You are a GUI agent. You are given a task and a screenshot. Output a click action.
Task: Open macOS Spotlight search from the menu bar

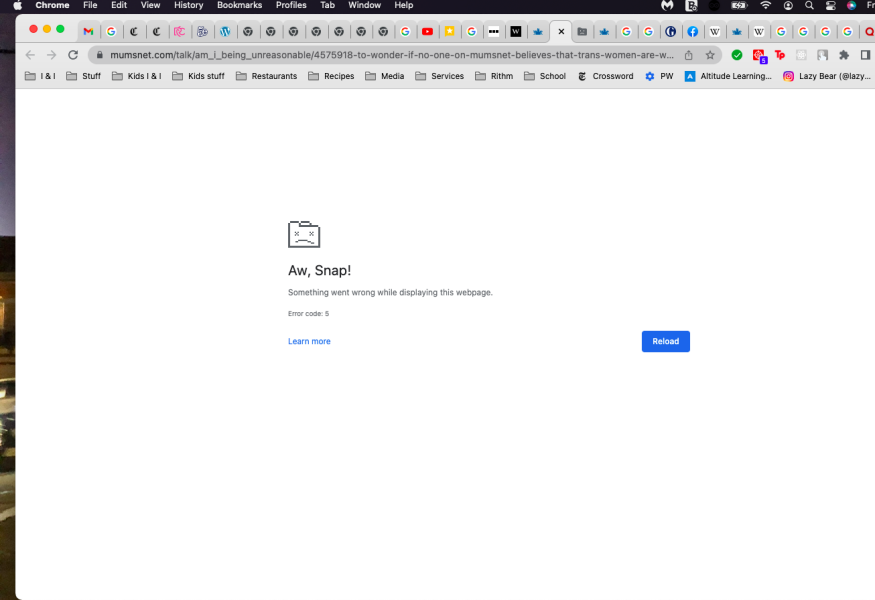click(808, 5)
